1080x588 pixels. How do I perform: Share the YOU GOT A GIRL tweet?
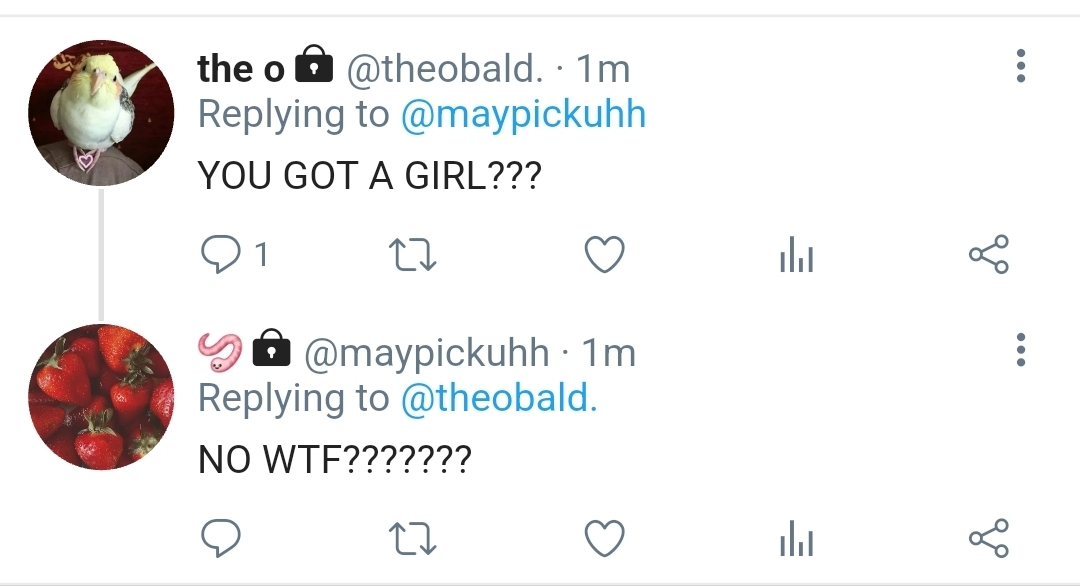click(989, 255)
